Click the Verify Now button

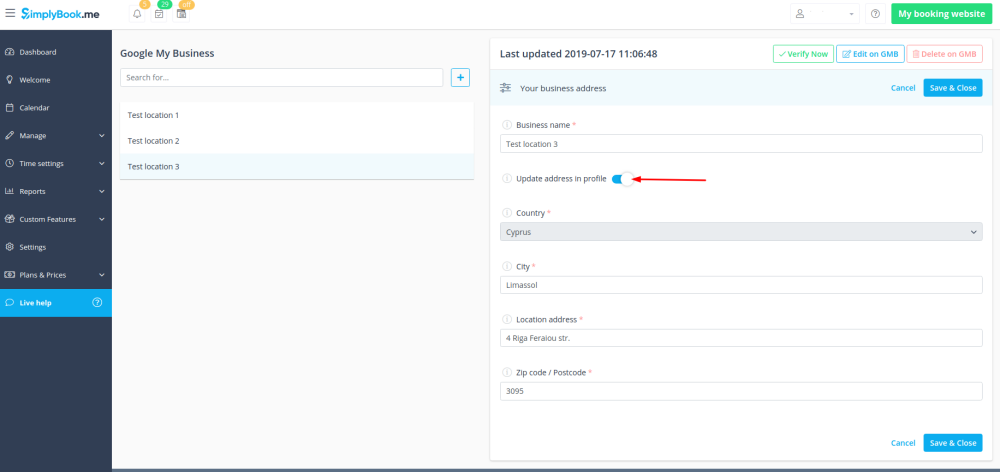(x=803, y=54)
